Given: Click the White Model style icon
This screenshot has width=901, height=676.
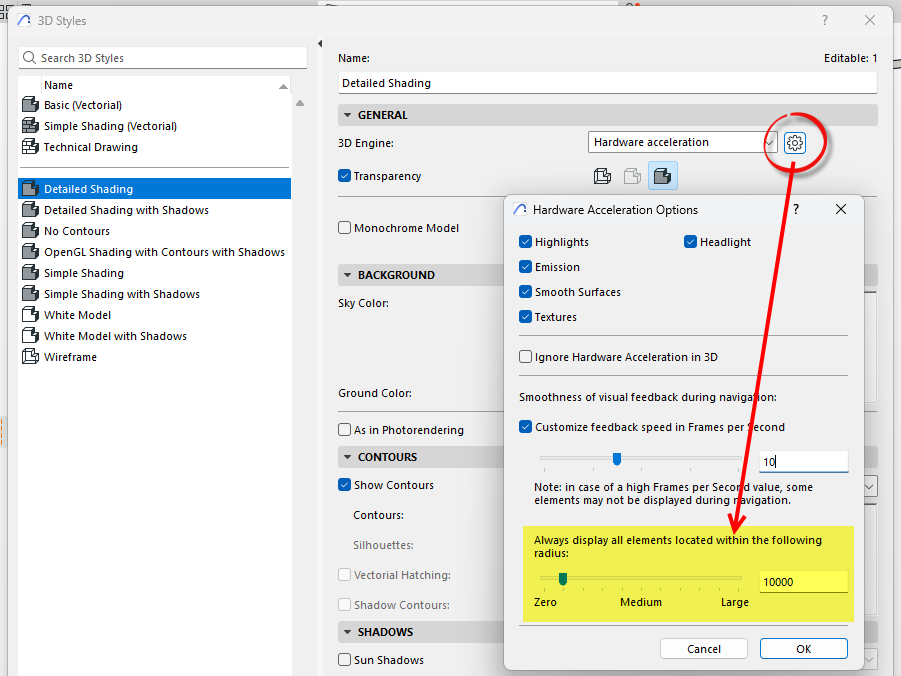Looking at the screenshot, I should pyautogui.click(x=30, y=315).
